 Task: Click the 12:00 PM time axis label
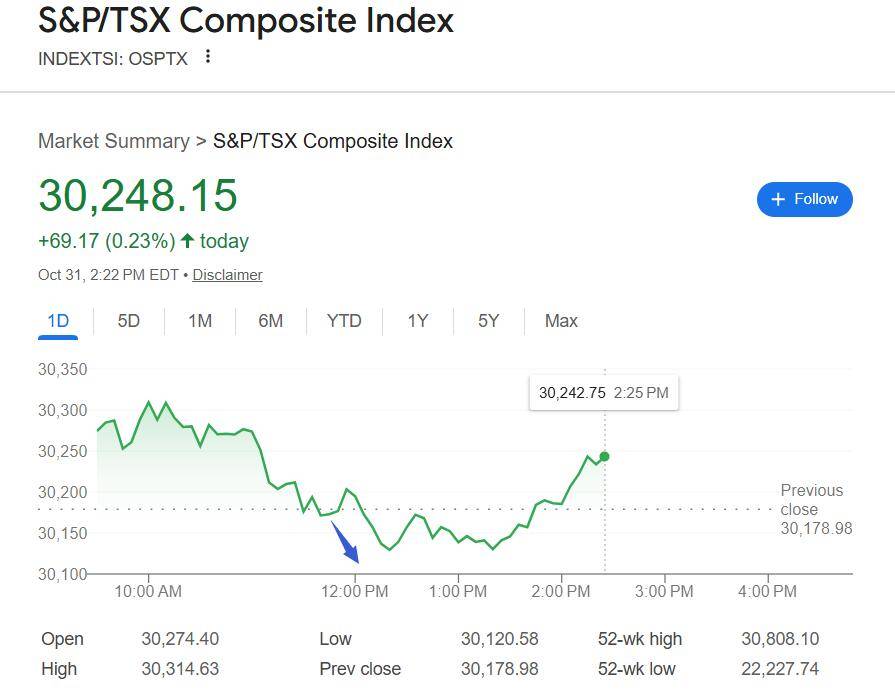point(356,591)
